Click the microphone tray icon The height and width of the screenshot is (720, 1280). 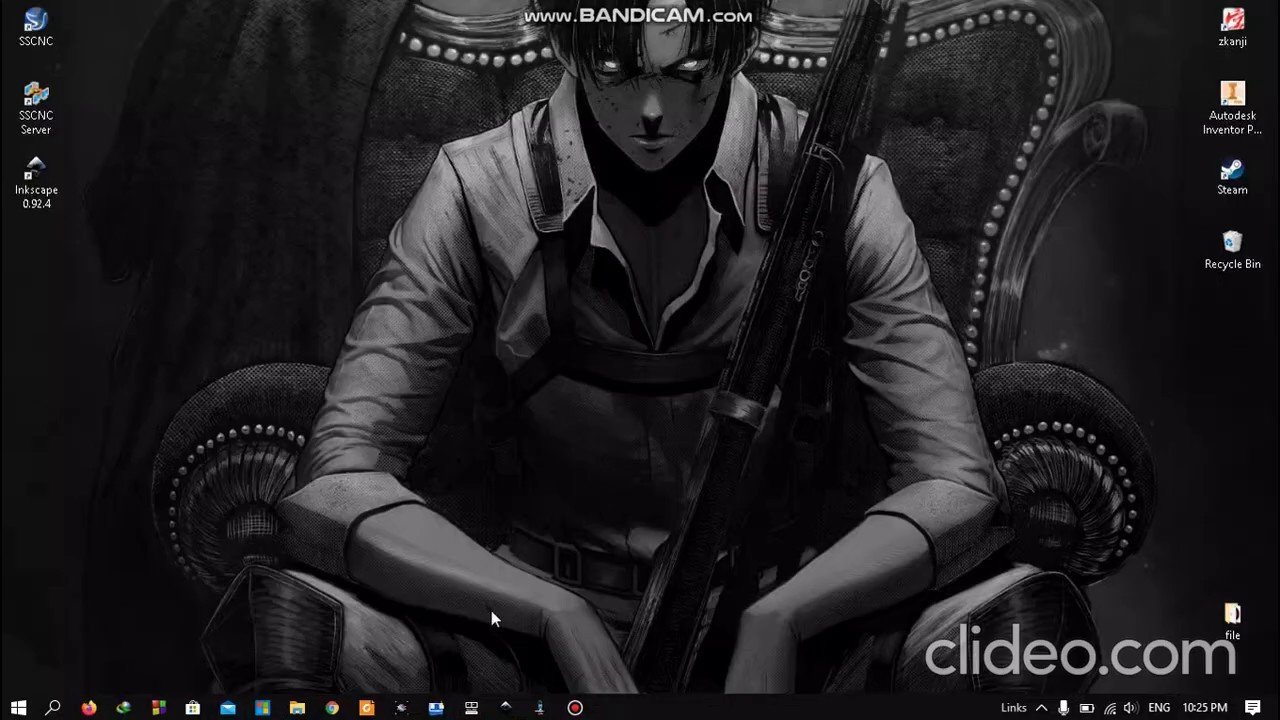[1063, 708]
